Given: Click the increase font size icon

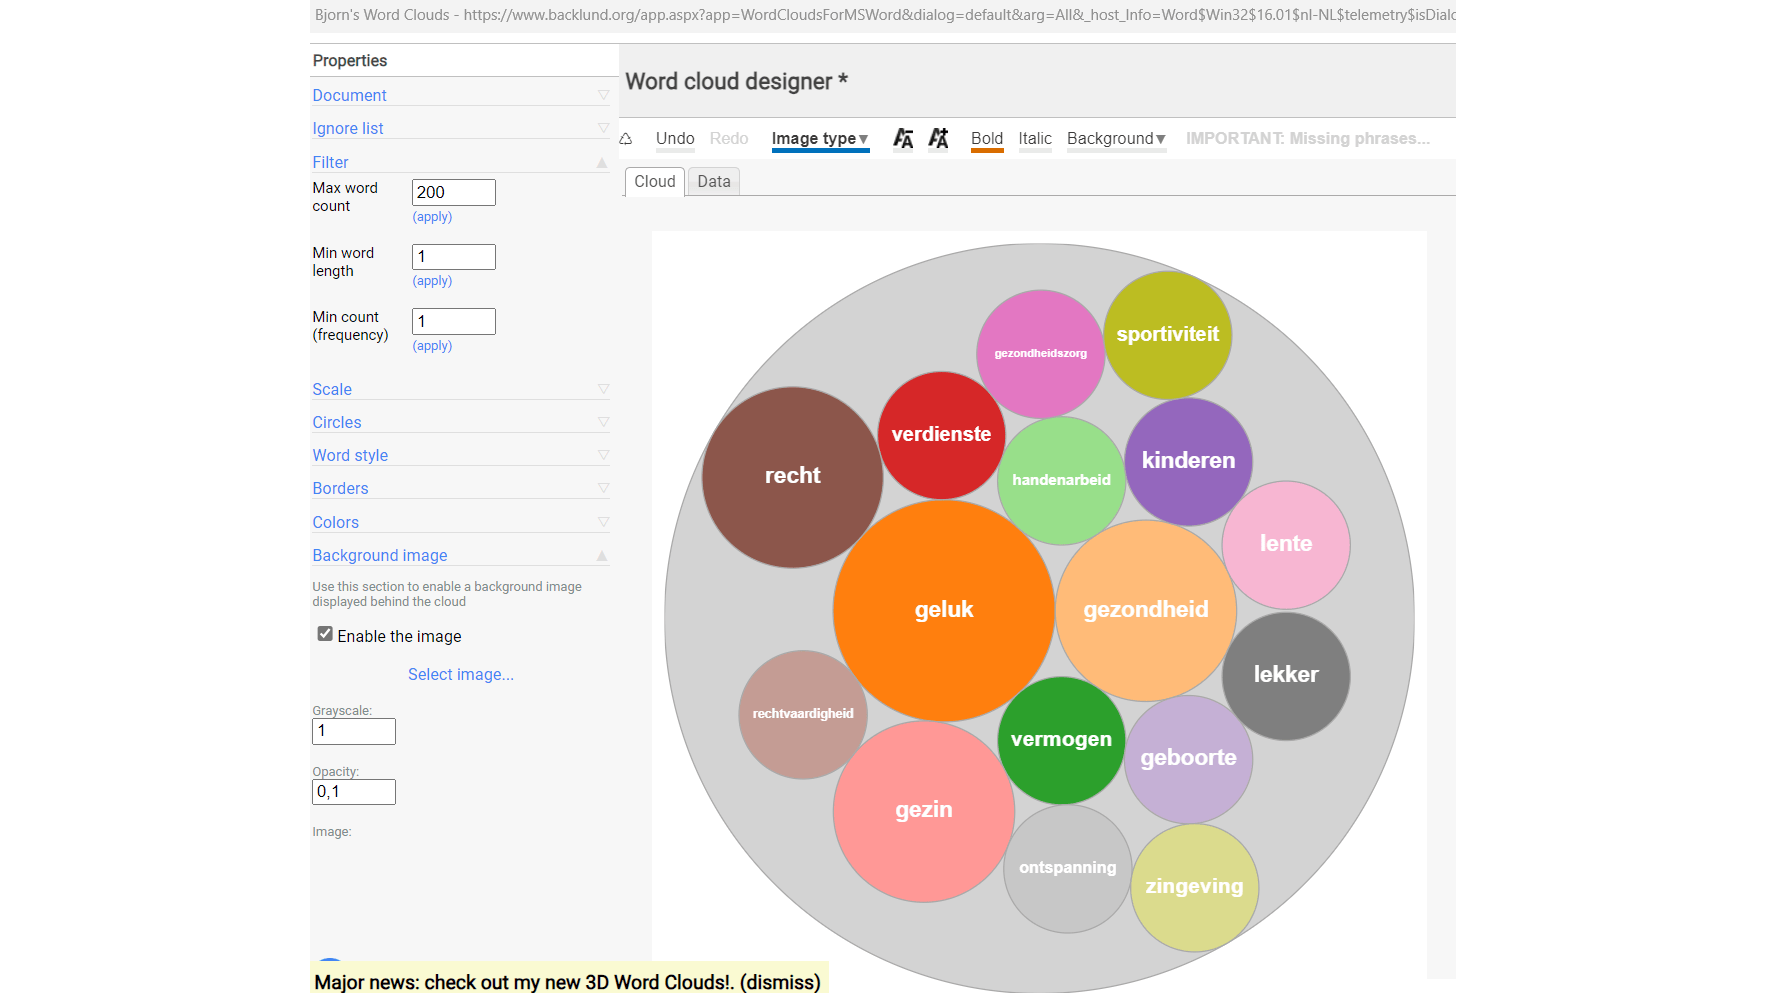Looking at the screenshot, I should pos(938,138).
